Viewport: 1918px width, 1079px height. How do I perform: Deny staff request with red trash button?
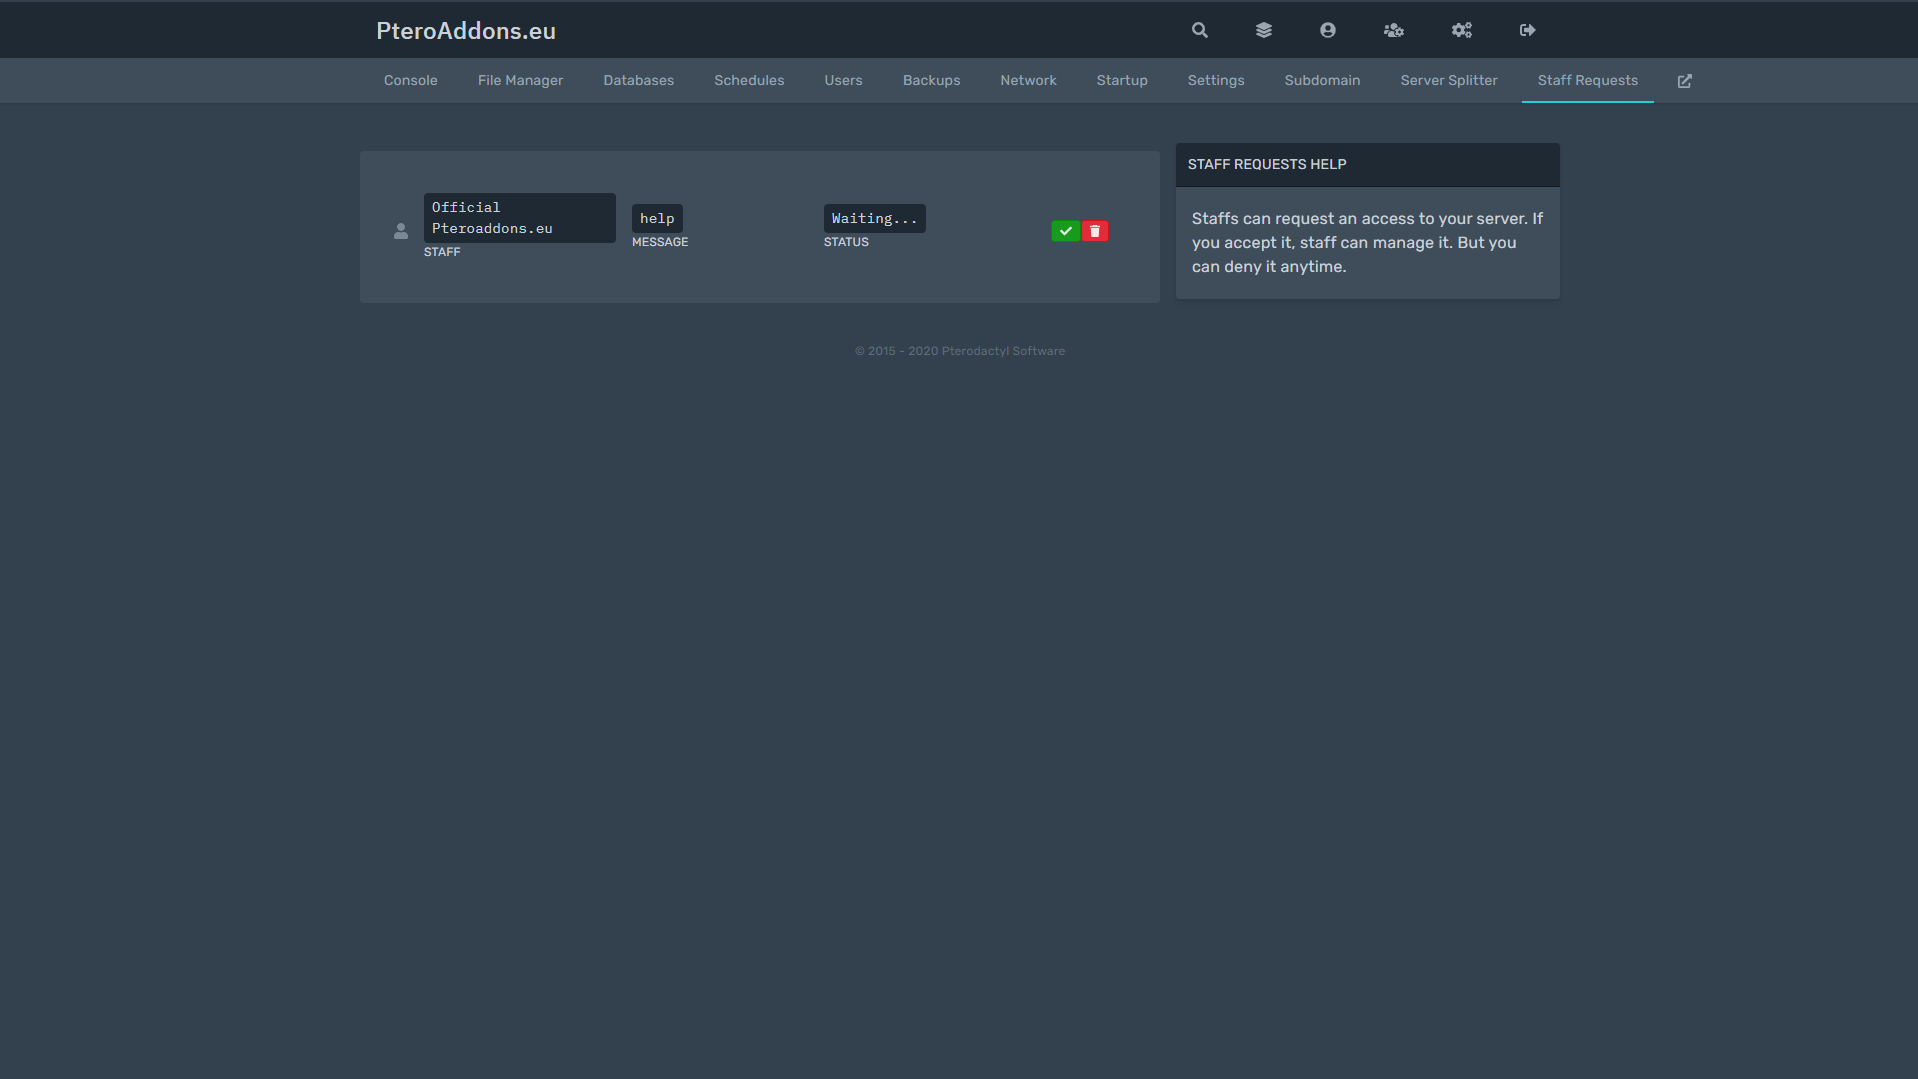pyautogui.click(x=1095, y=231)
